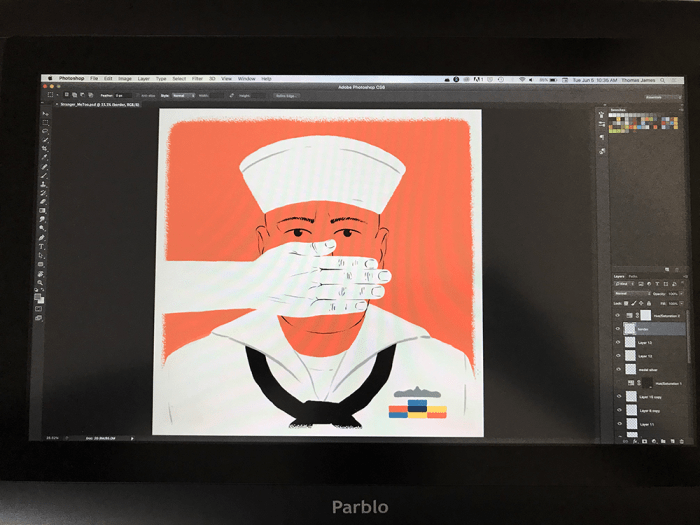Select the Lasso tool
The width and height of the screenshot is (700, 525).
(x=46, y=133)
